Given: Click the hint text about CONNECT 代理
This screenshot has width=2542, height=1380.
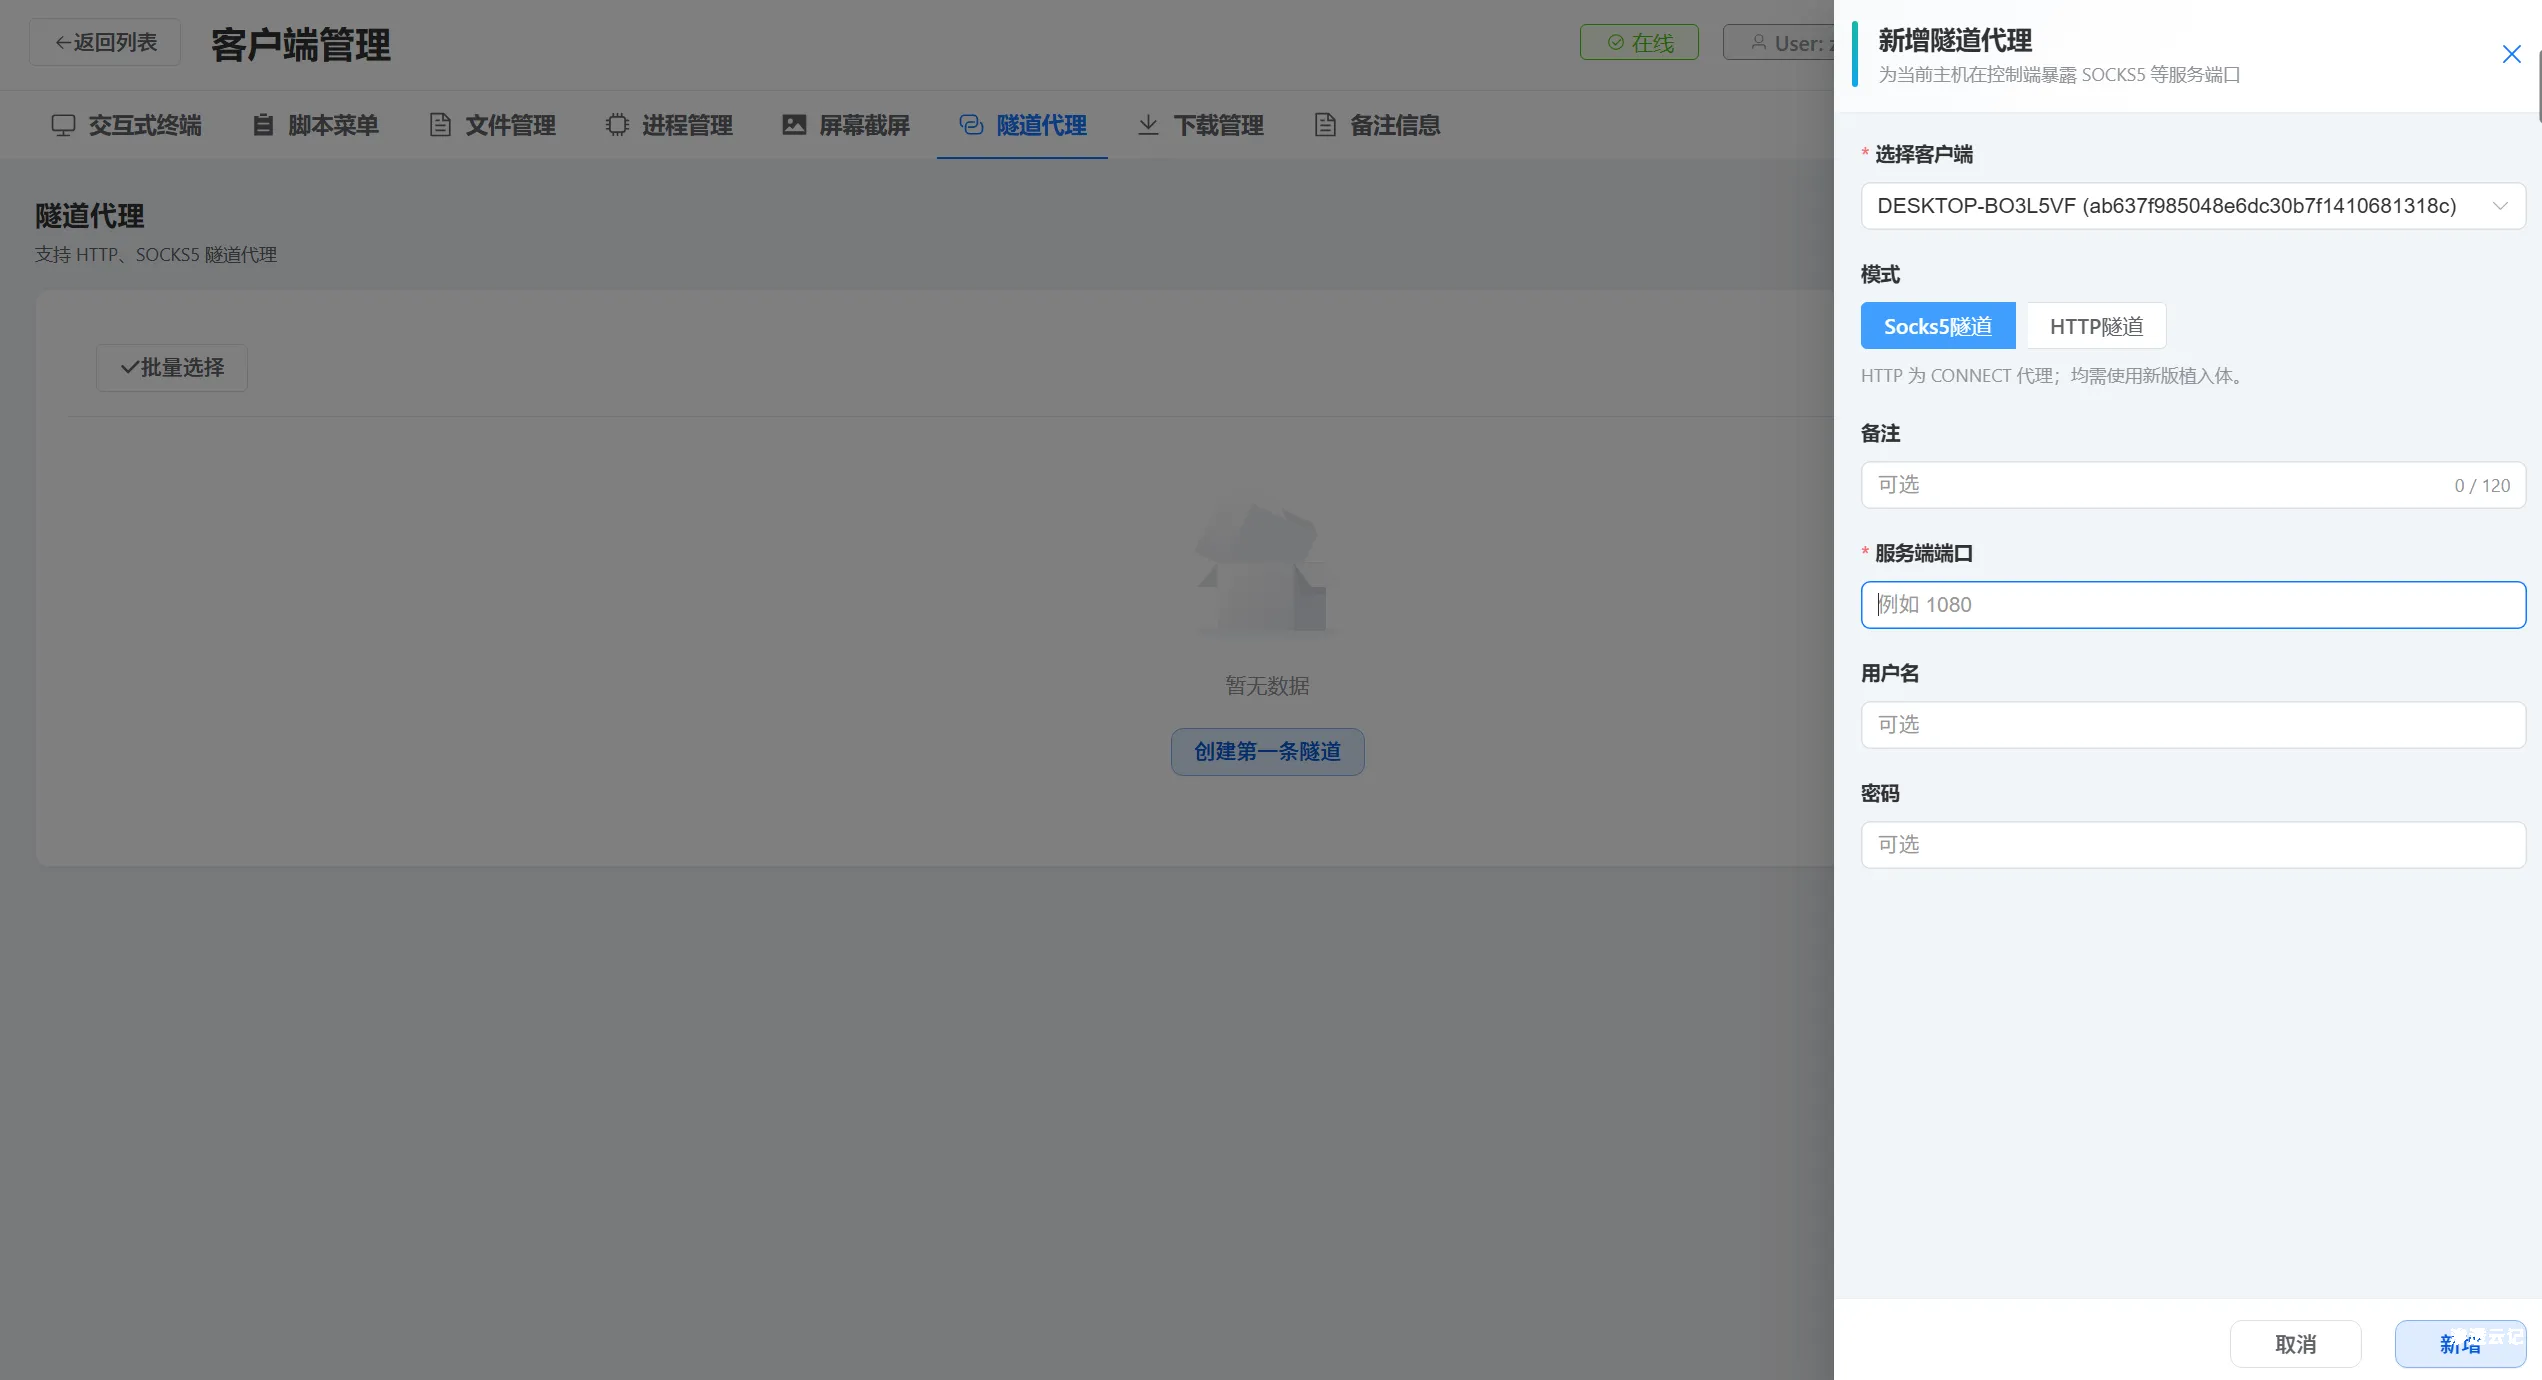Looking at the screenshot, I should click(x=2055, y=376).
